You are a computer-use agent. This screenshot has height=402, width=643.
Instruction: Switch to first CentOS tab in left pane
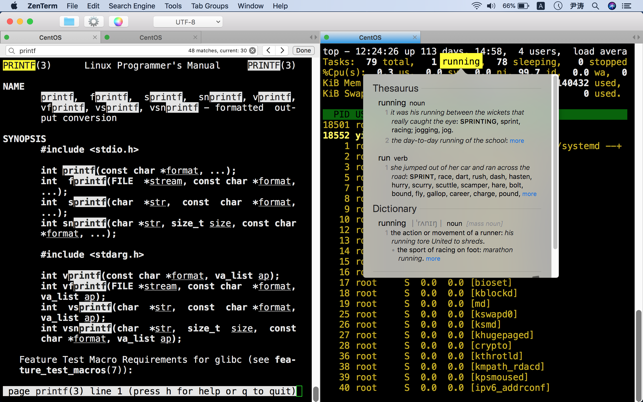(50, 37)
